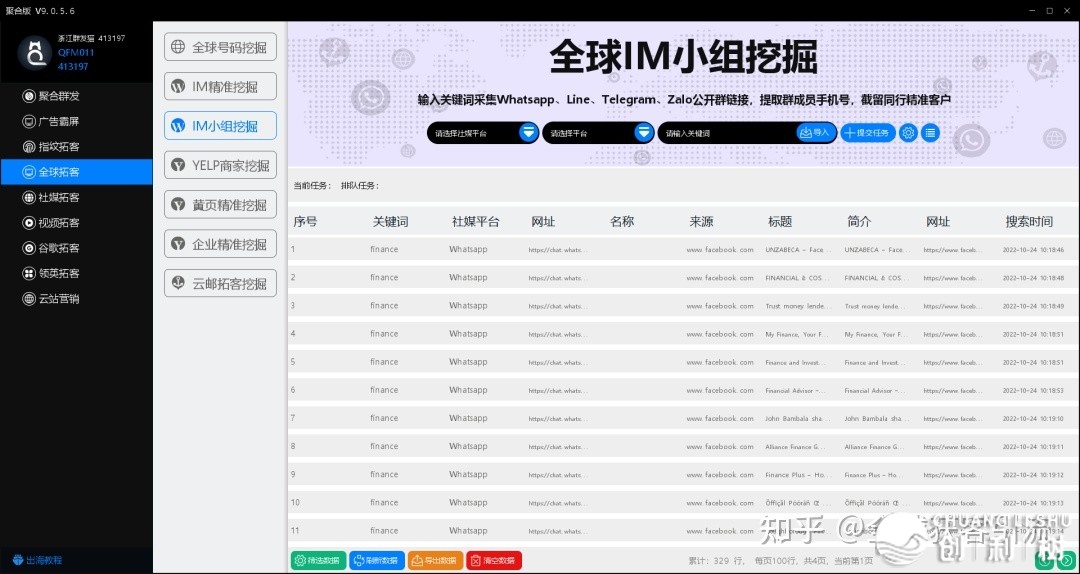
Task: Click the 标题 column header
Action: point(780,222)
